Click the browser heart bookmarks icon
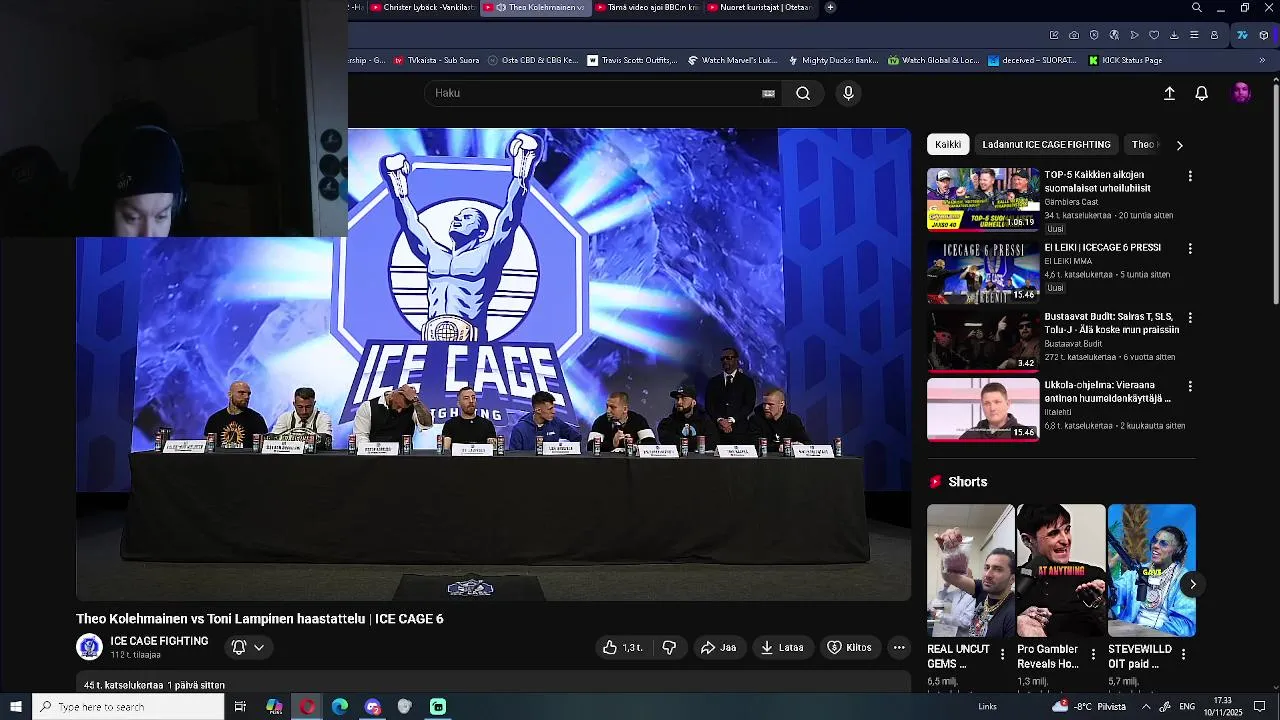This screenshot has height=720, width=1280. pos(1154,35)
